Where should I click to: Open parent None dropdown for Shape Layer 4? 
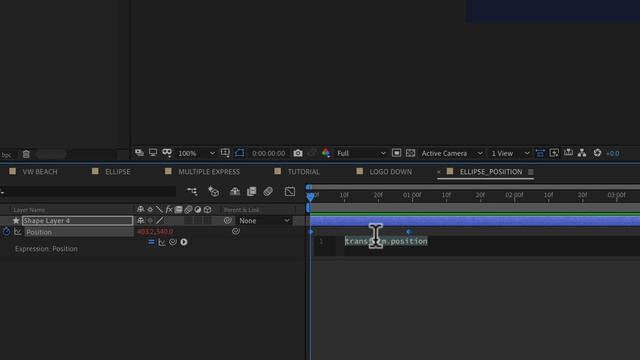[264, 220]
